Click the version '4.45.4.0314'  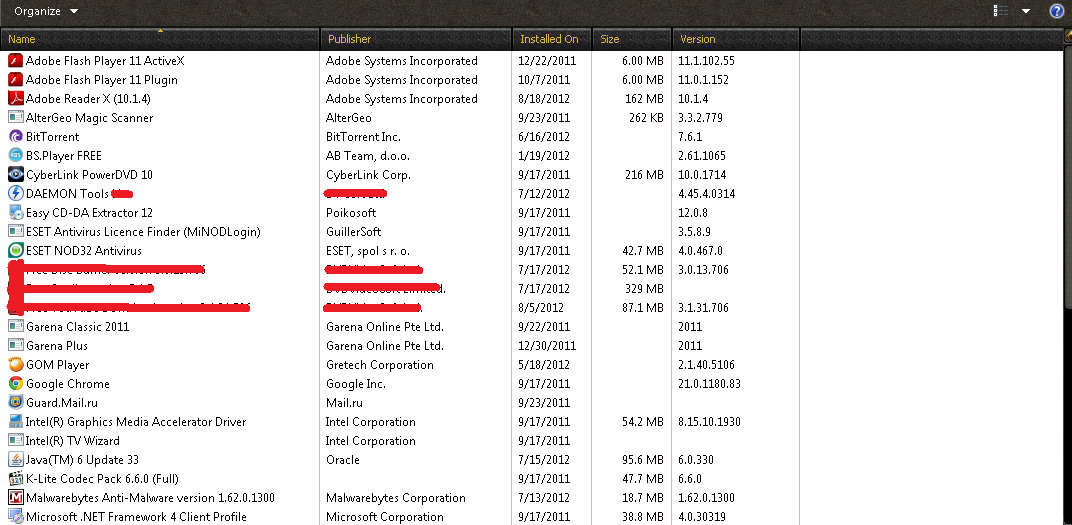[x=707, y=194]
